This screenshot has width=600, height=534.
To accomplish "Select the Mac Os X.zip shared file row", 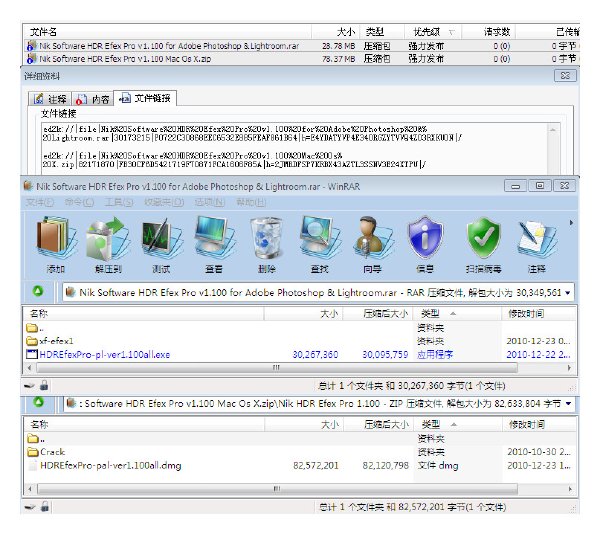I will (301, 59).
